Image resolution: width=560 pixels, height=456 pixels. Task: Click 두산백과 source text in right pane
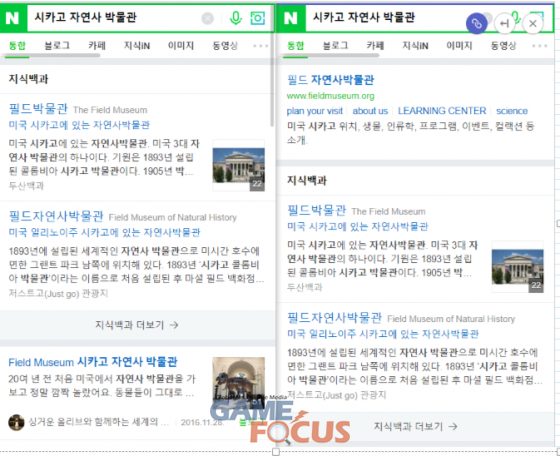tap(304, 287)
